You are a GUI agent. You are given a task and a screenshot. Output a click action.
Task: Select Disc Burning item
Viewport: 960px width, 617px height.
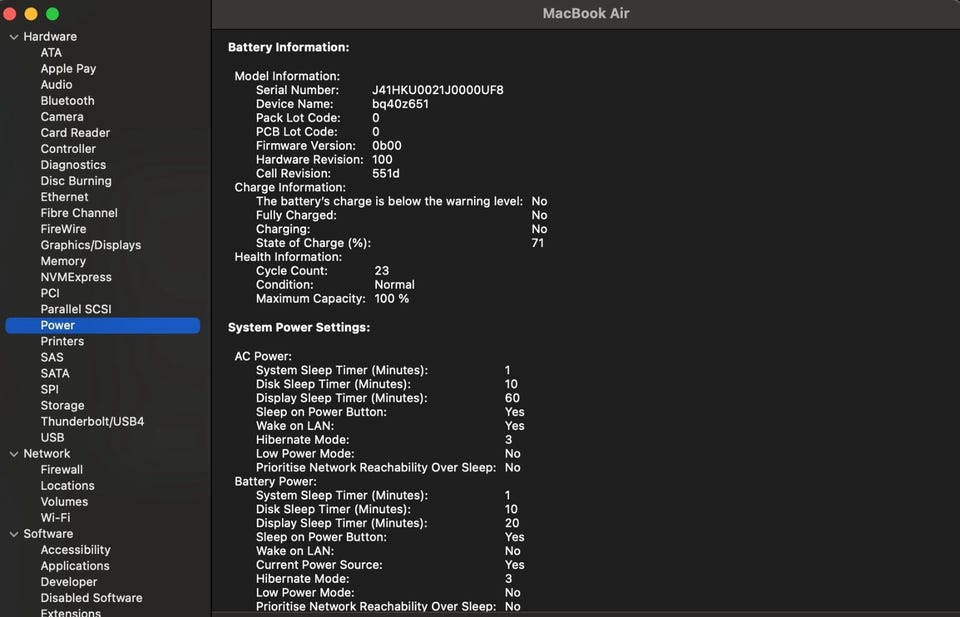click(x=76, y=181)
